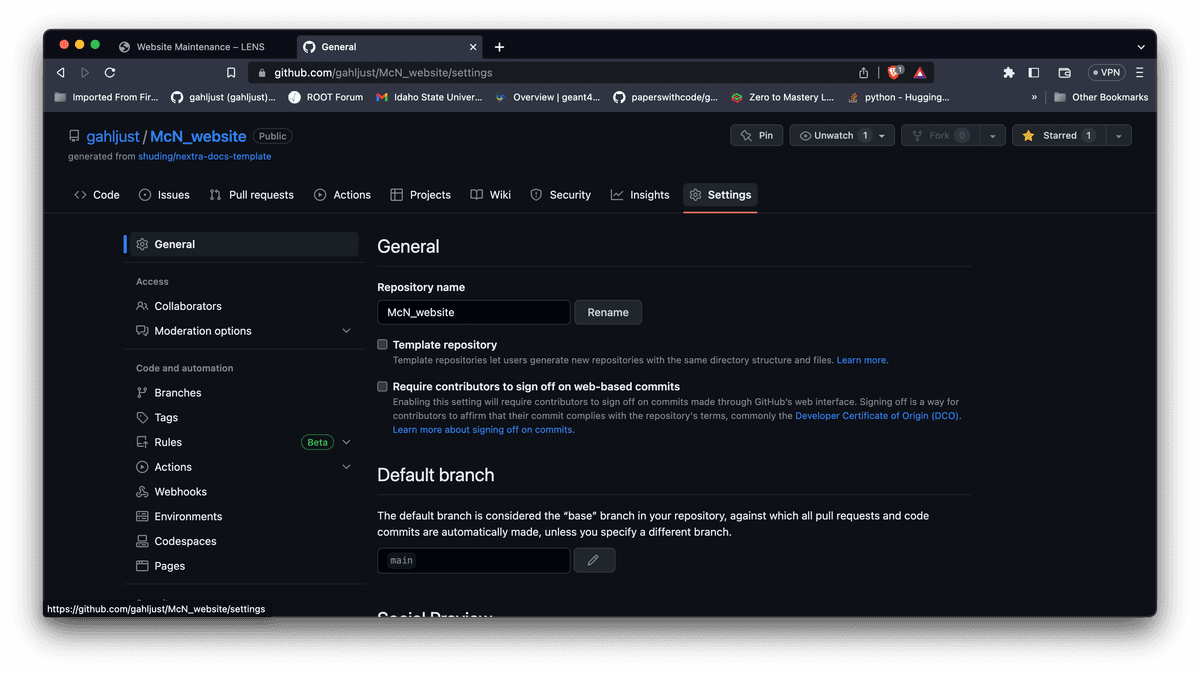Expand the Rules section chevron
The height and width of the screenshot is (674, 1200).
click(347, 442)
